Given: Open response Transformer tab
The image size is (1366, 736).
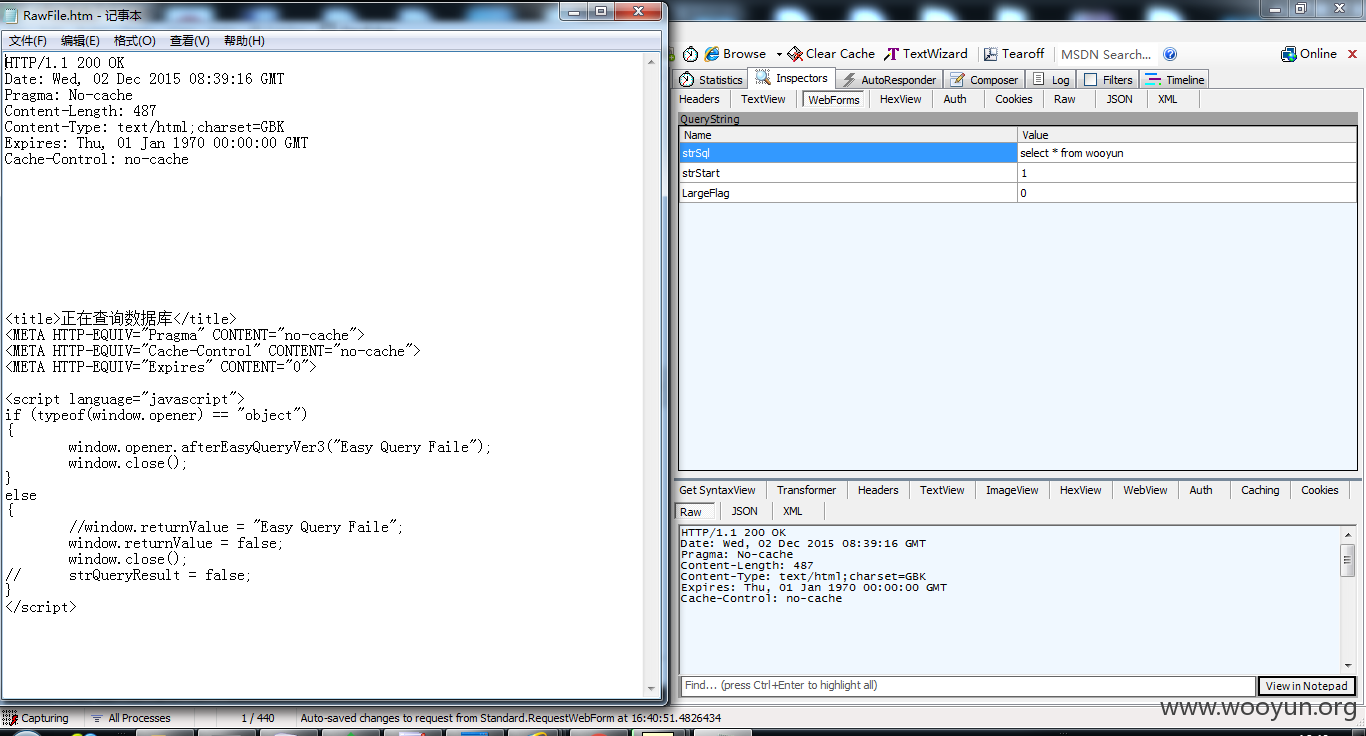Looking at the screenshot, I should [x=806, y=490].
